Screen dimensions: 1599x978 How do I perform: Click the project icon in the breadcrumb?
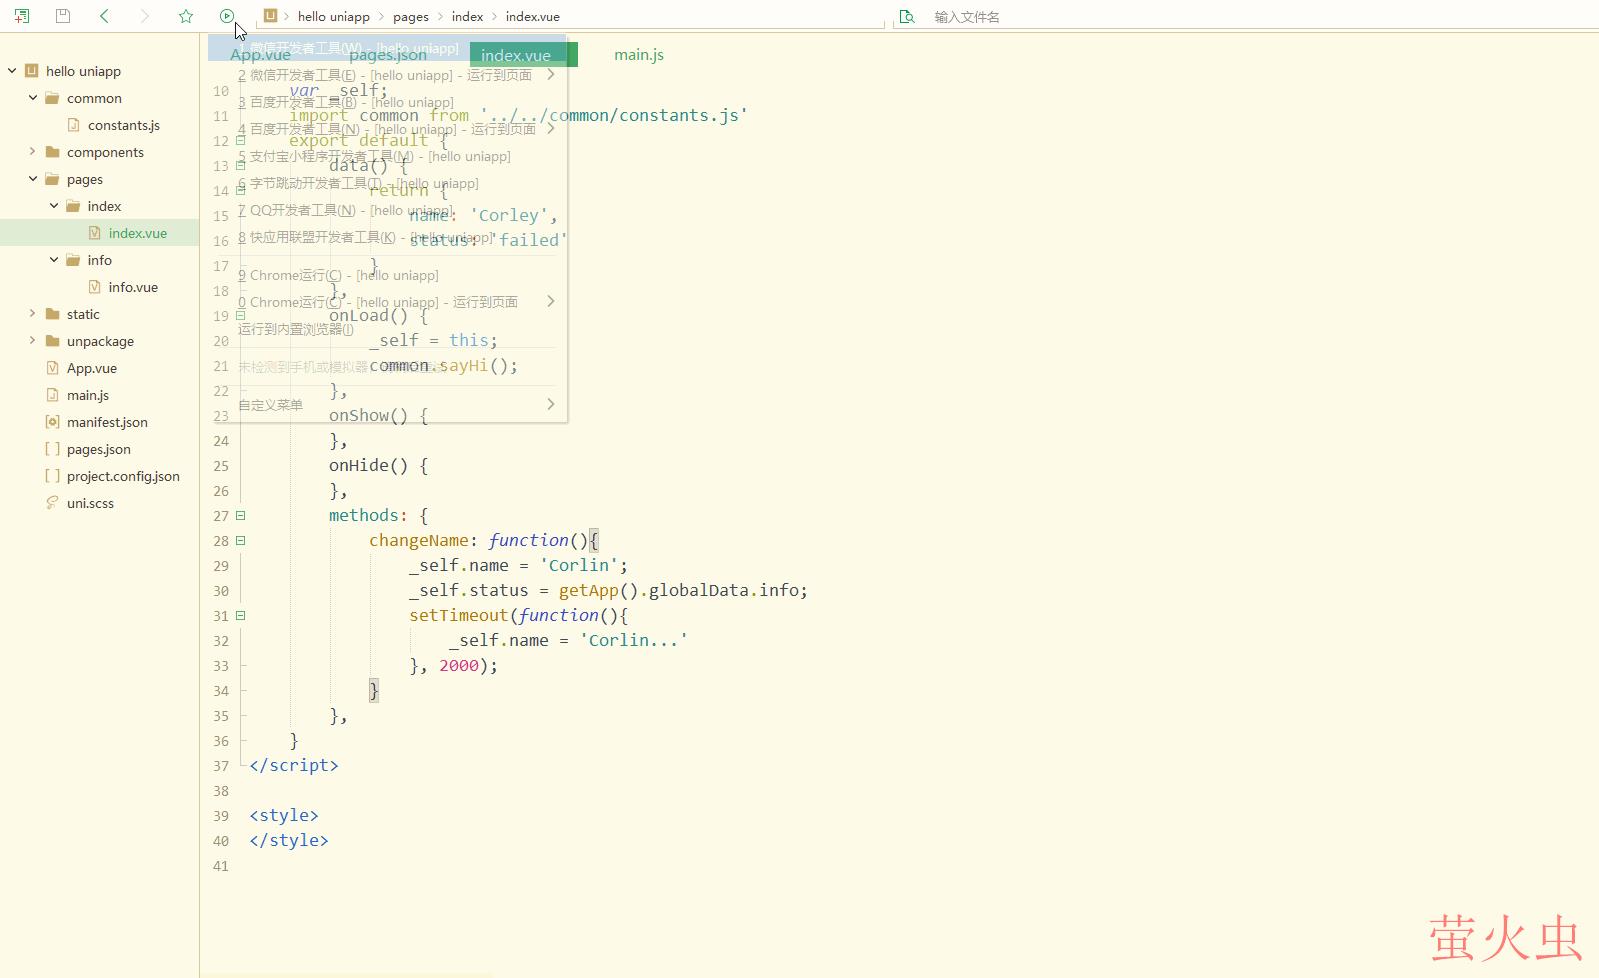[270, 16]
